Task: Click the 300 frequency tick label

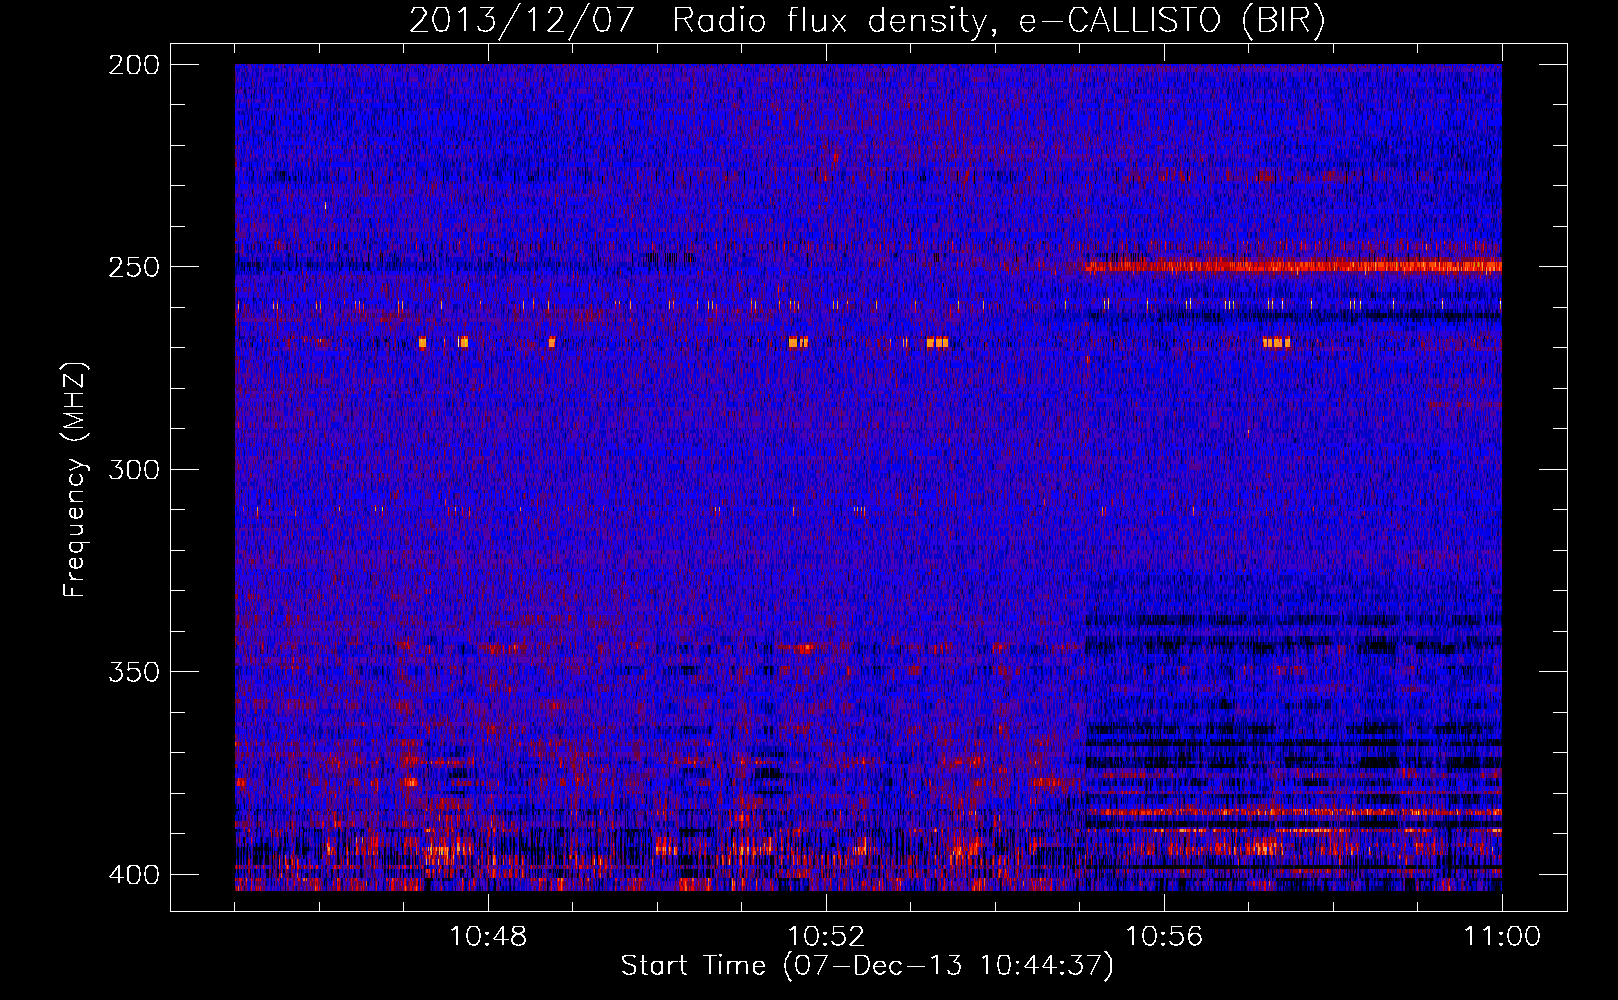Action: [133, 470]
